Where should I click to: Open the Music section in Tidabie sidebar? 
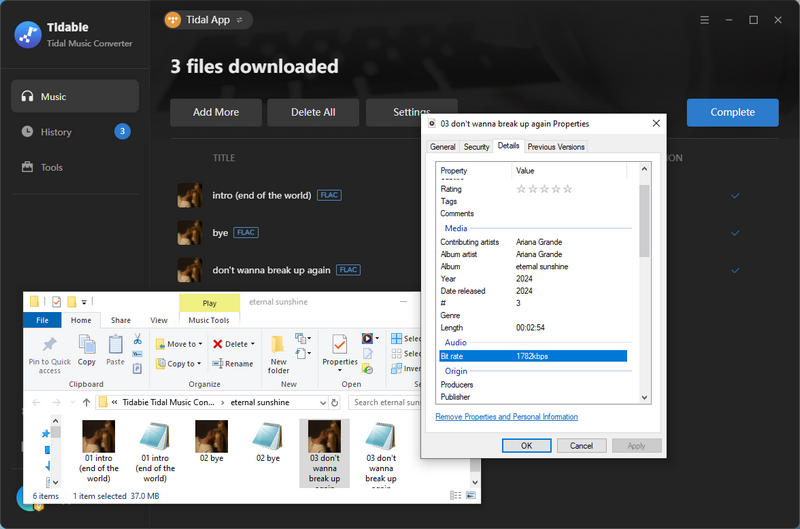pos(75,96)
